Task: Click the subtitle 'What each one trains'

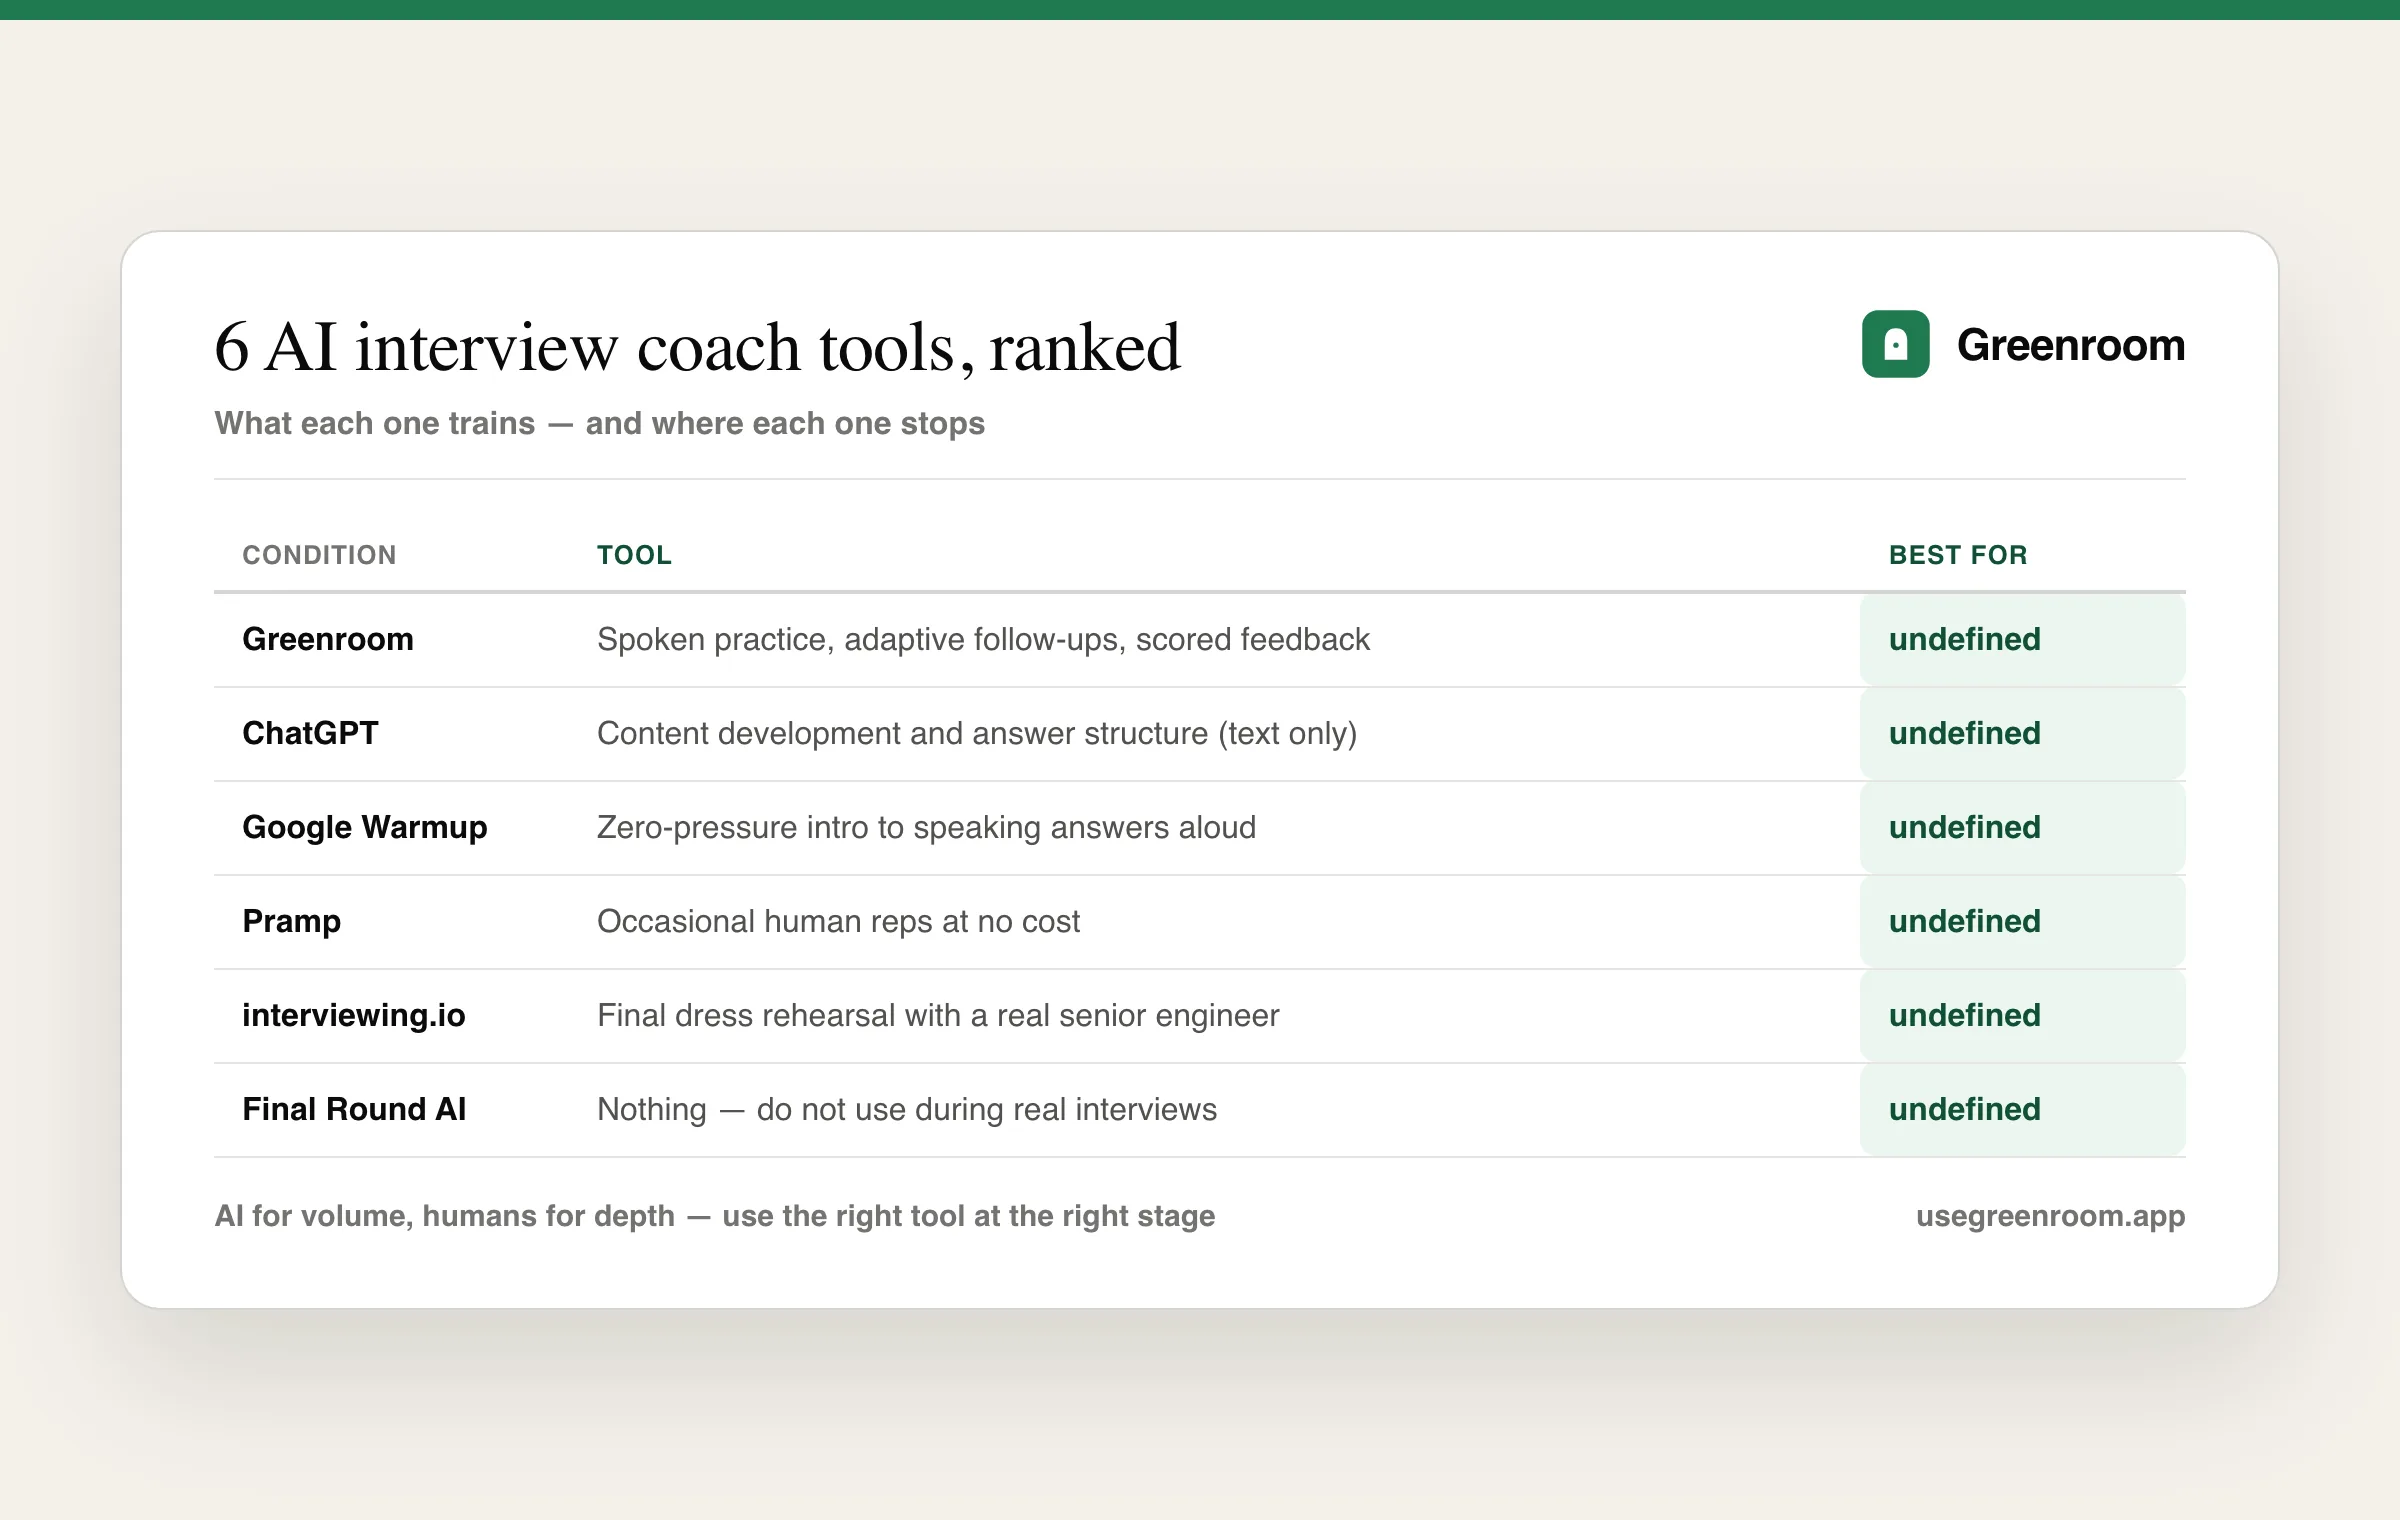Action: click(375, 423)
